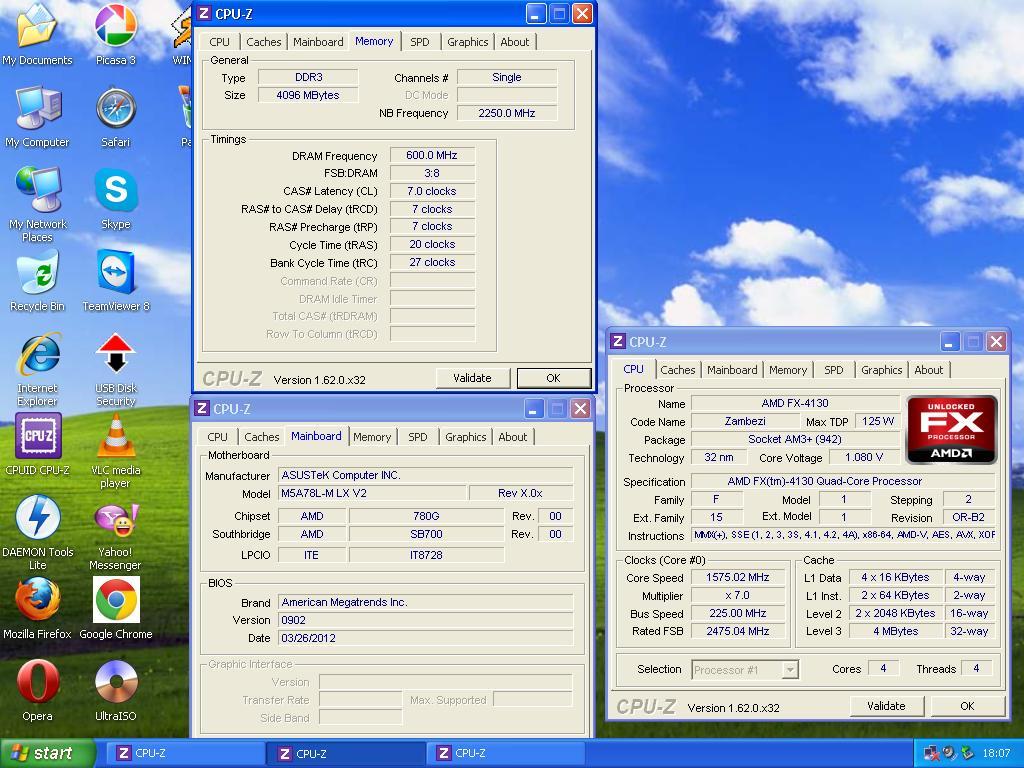Open CPUID CPU-Z desktop shortcut
Screen dimensions: 1024x768
pyautogui.click(x=37, y=444)
